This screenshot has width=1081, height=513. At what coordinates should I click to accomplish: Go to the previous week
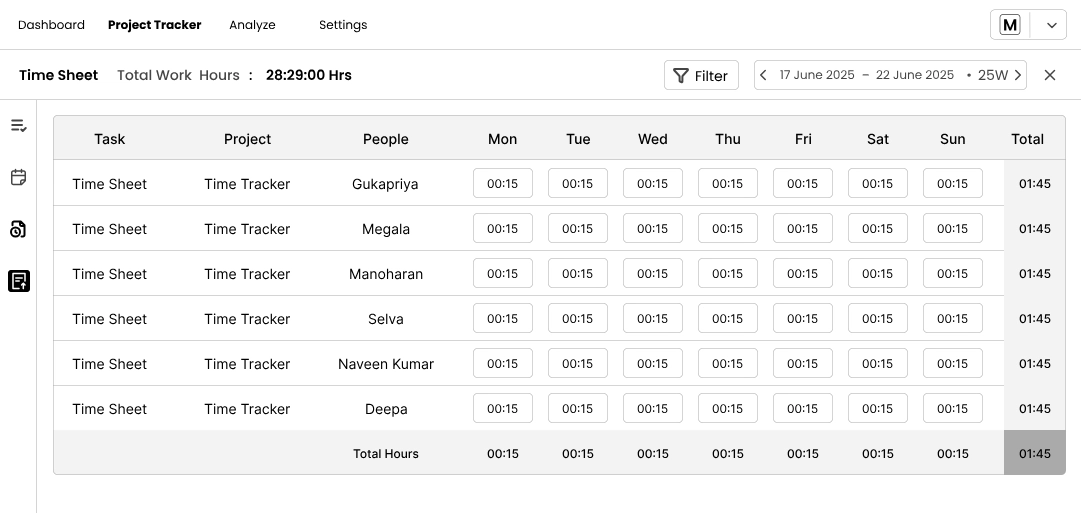pyautogui.click(x=764, y=75)
